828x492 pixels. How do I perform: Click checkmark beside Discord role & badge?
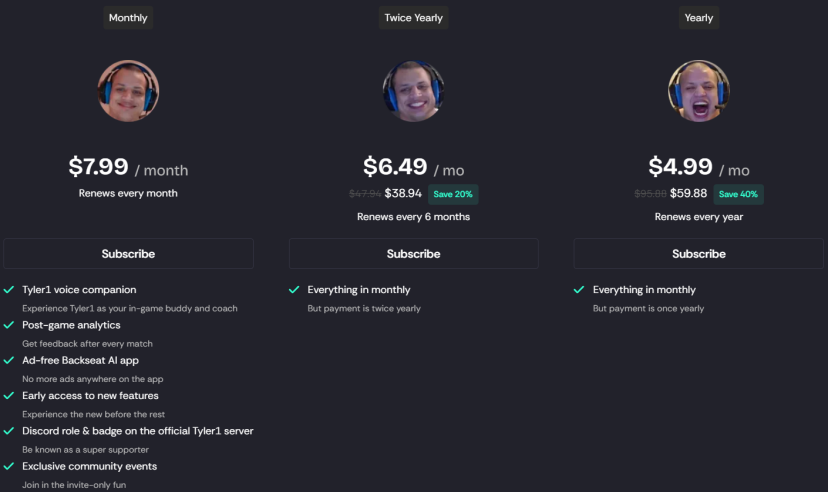9,431
